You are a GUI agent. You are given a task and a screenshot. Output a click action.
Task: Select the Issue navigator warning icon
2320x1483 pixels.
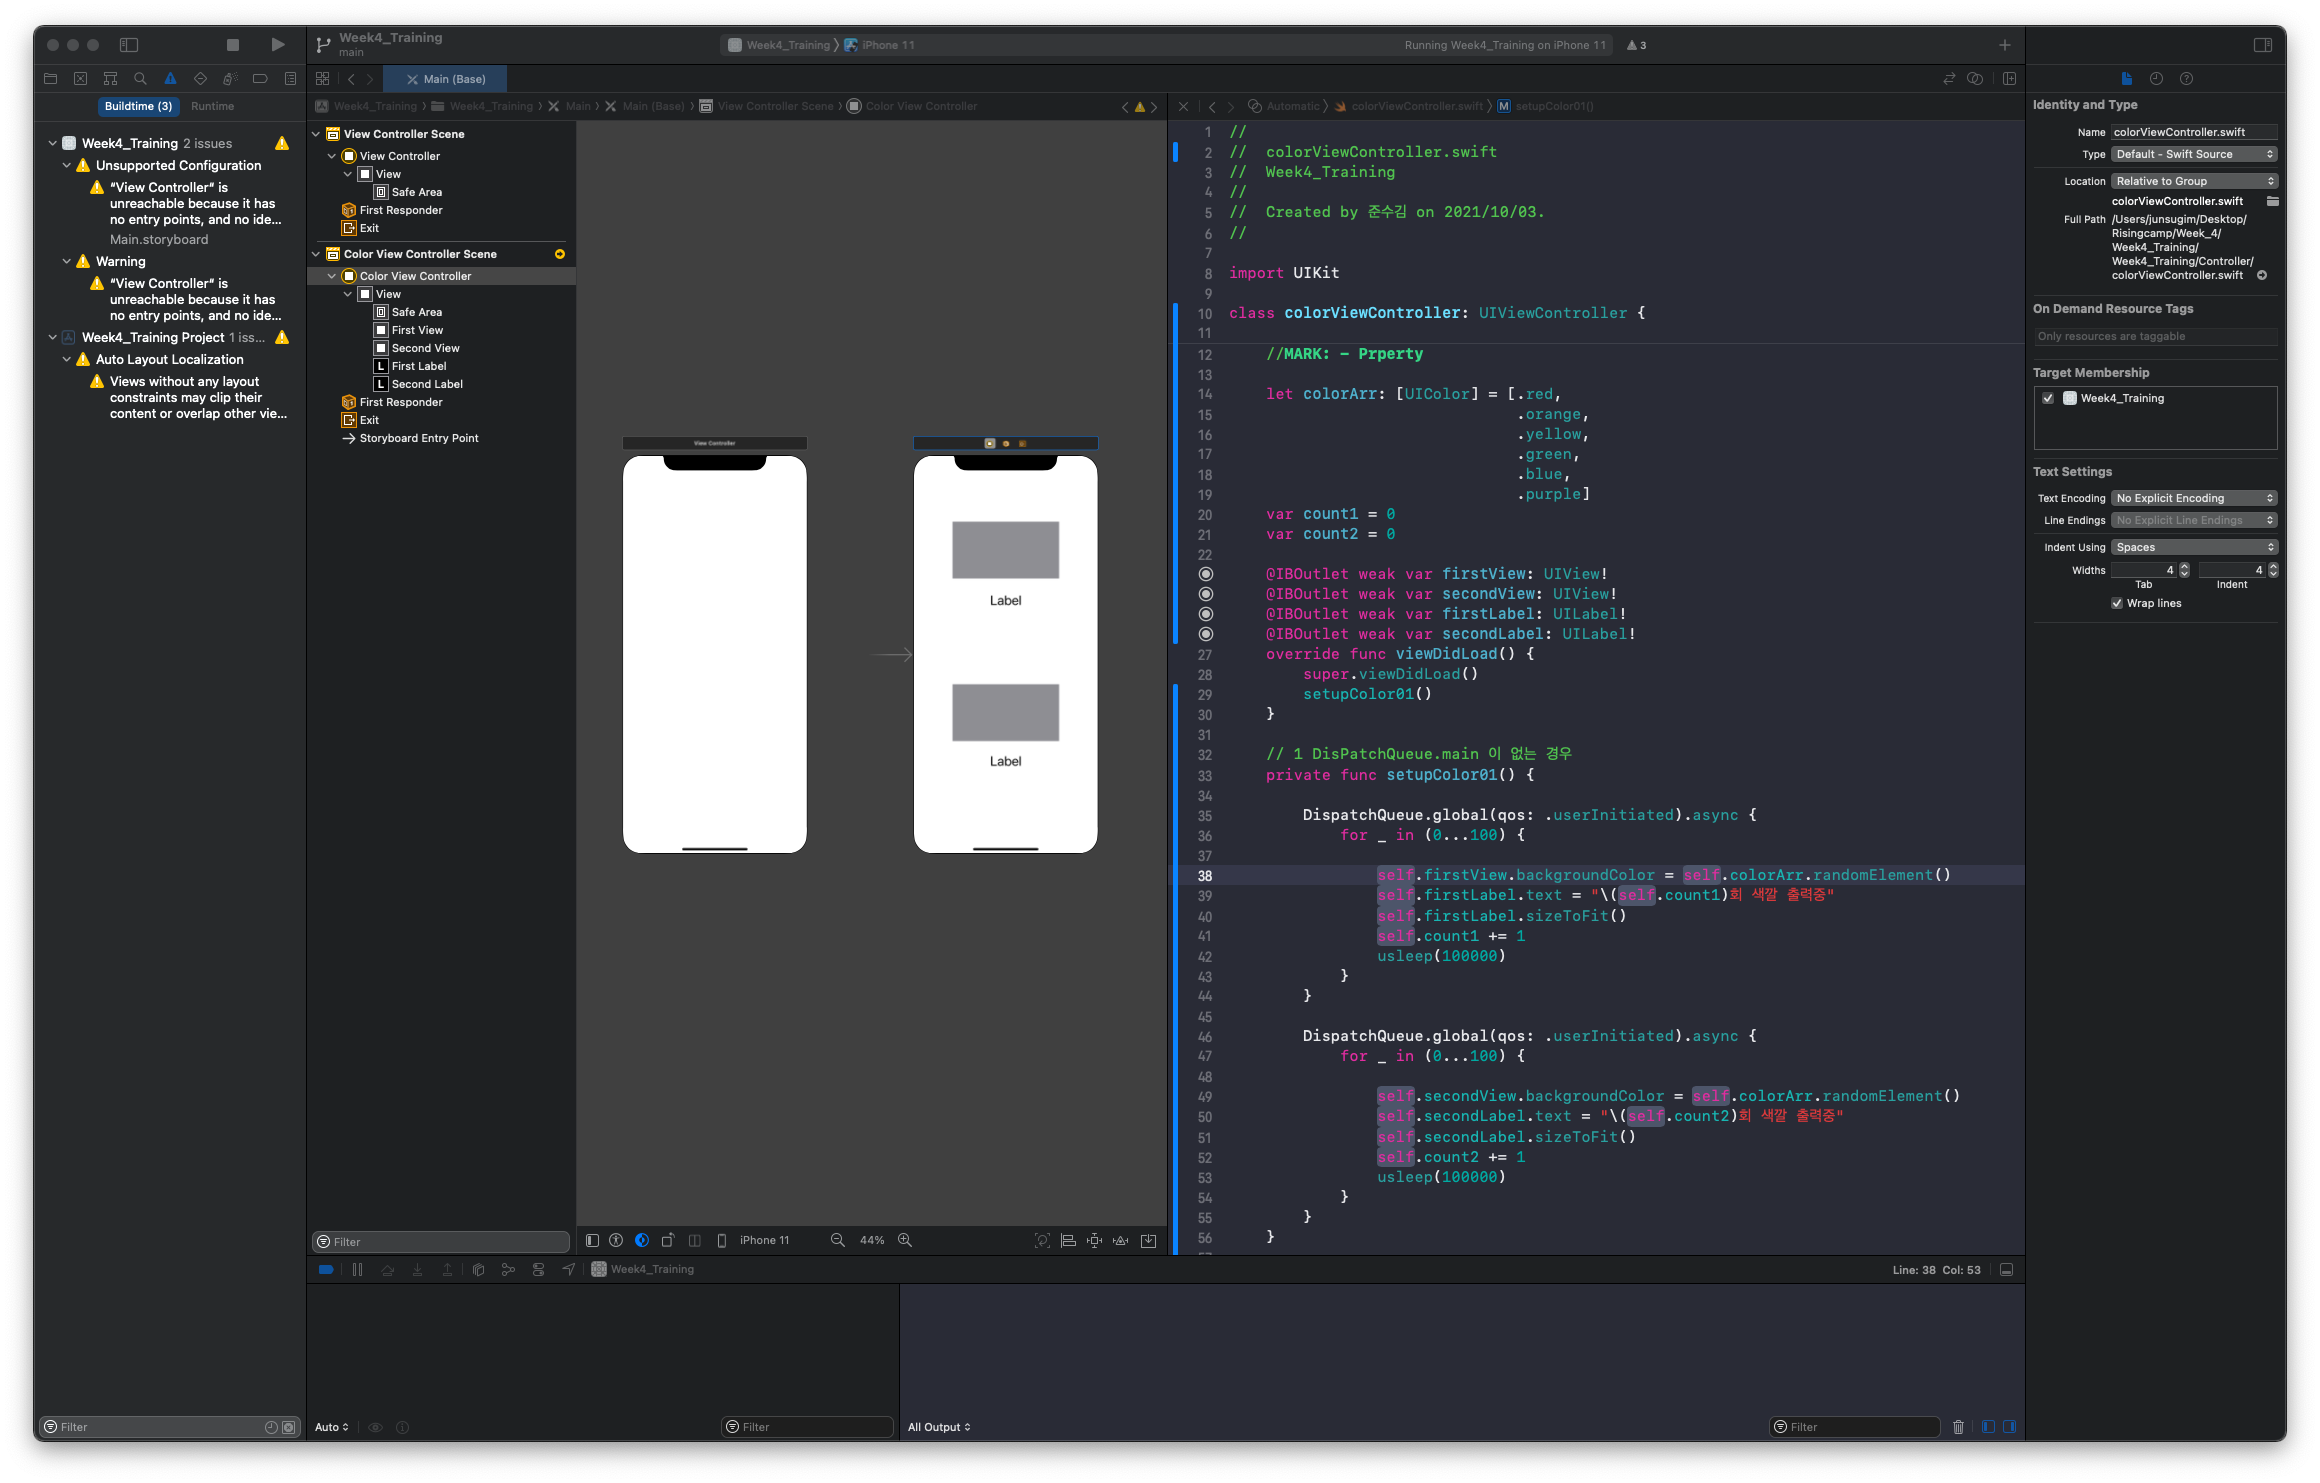tap(170, 79)
